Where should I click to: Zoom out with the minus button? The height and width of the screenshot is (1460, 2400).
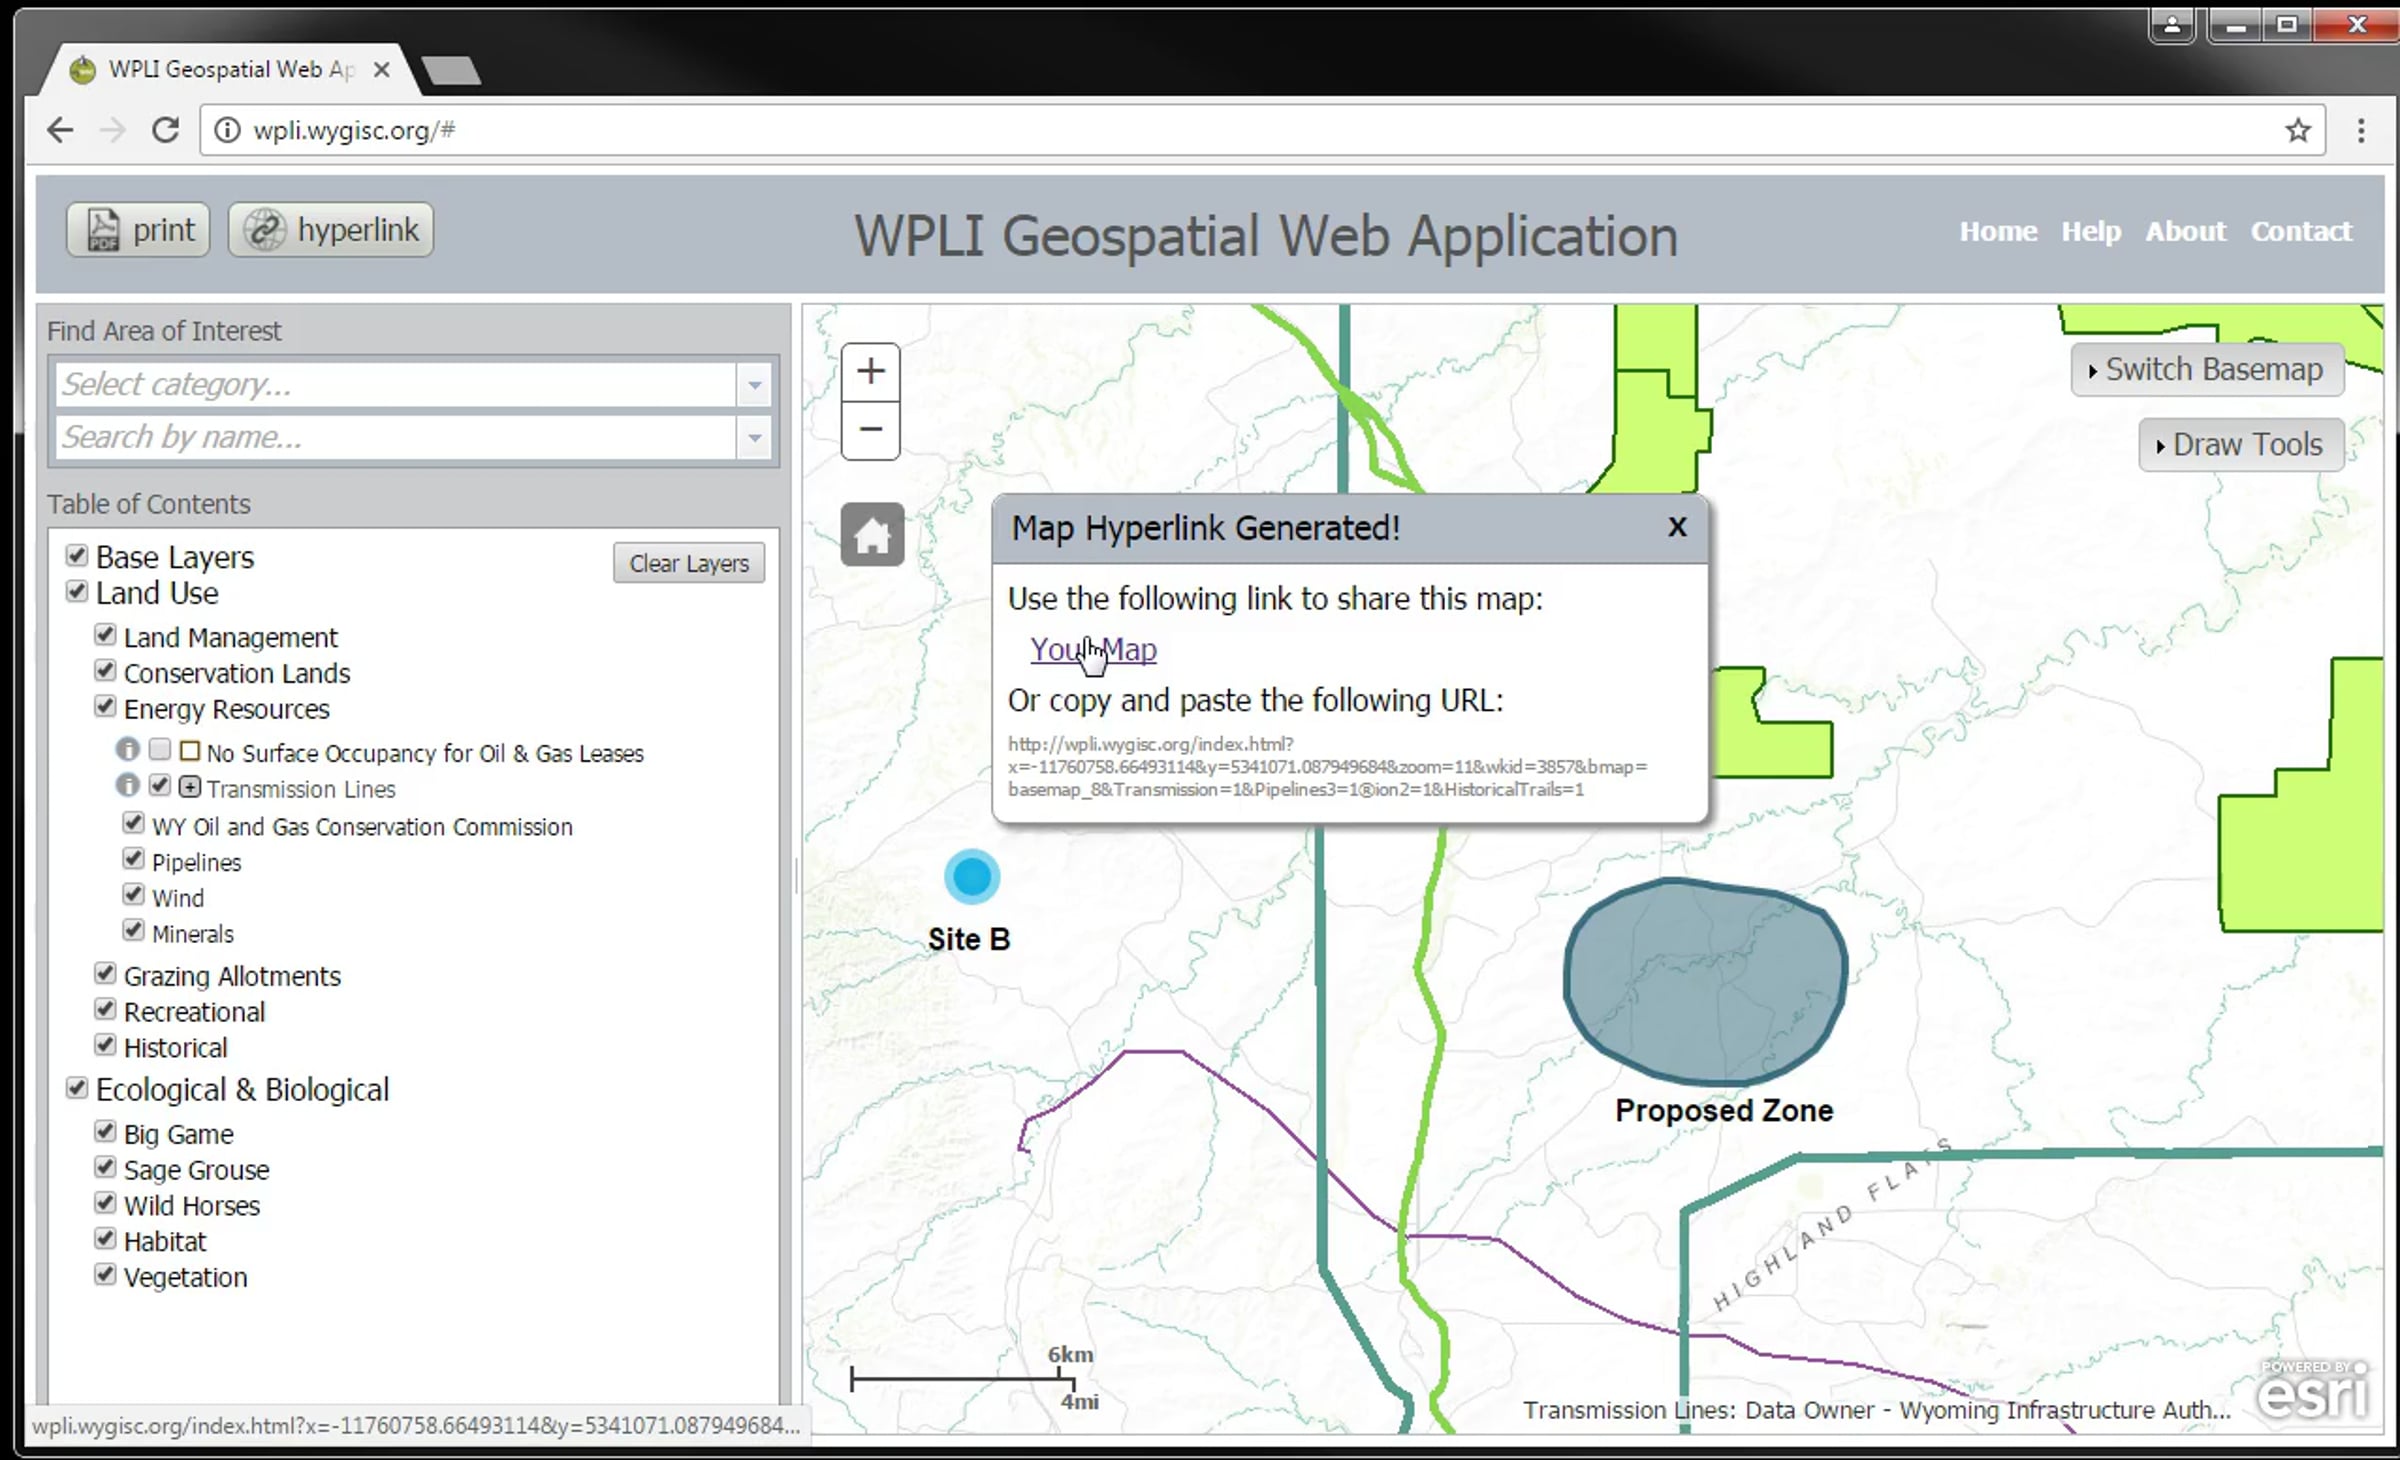870,430
